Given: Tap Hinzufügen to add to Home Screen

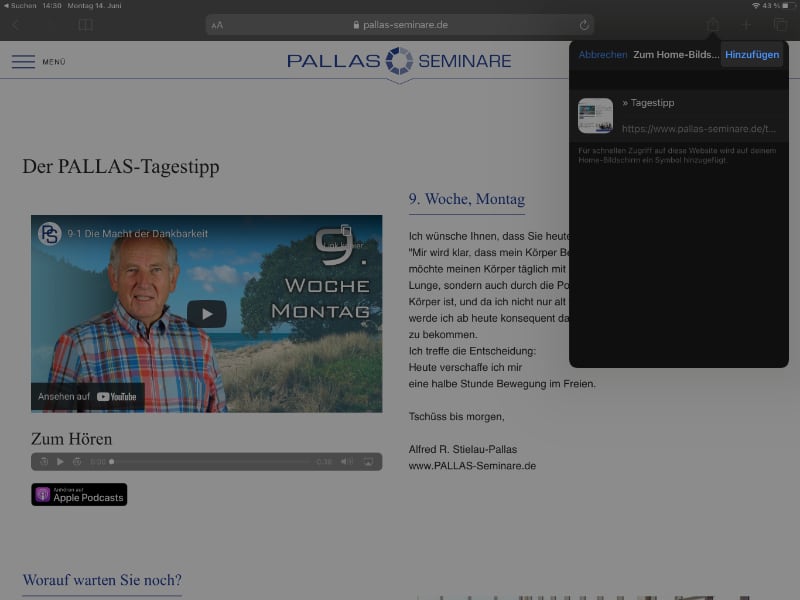Looking at the screenshot, I should [752, 55].
